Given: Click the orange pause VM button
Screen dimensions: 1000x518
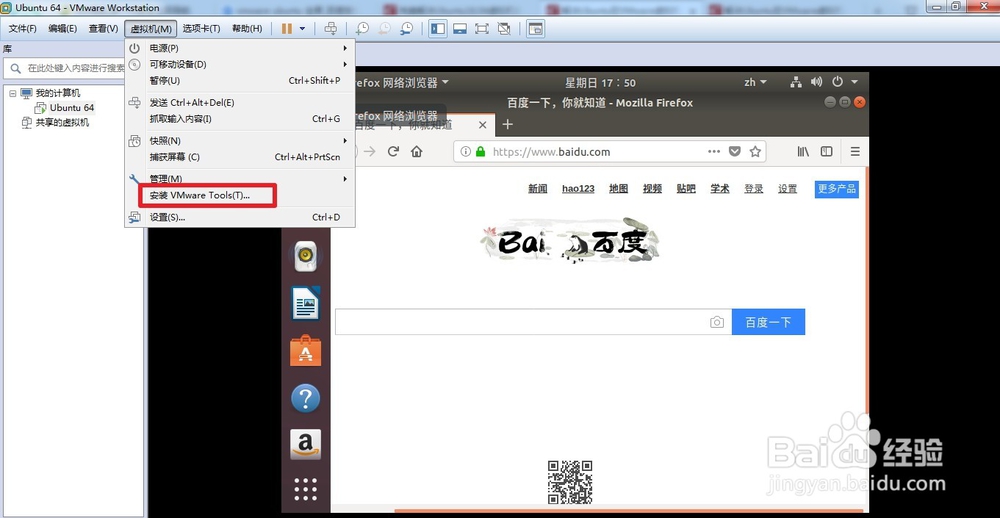Looking at the screenshot, I should pyautogui.click(x=287, y=29).
